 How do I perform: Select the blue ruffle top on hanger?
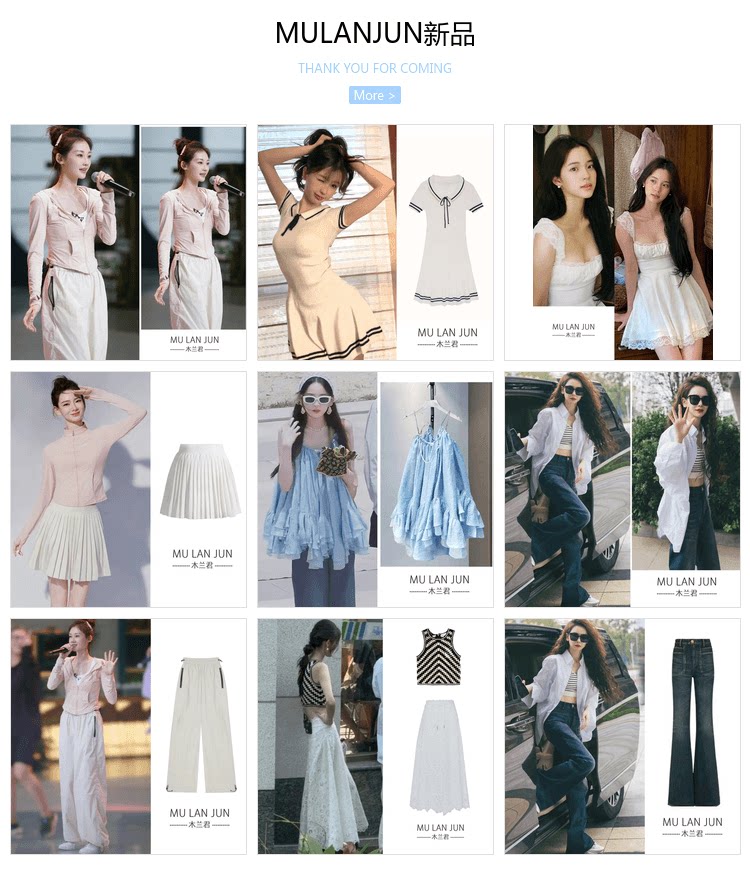pyautogui.click(x=436, y=474)
